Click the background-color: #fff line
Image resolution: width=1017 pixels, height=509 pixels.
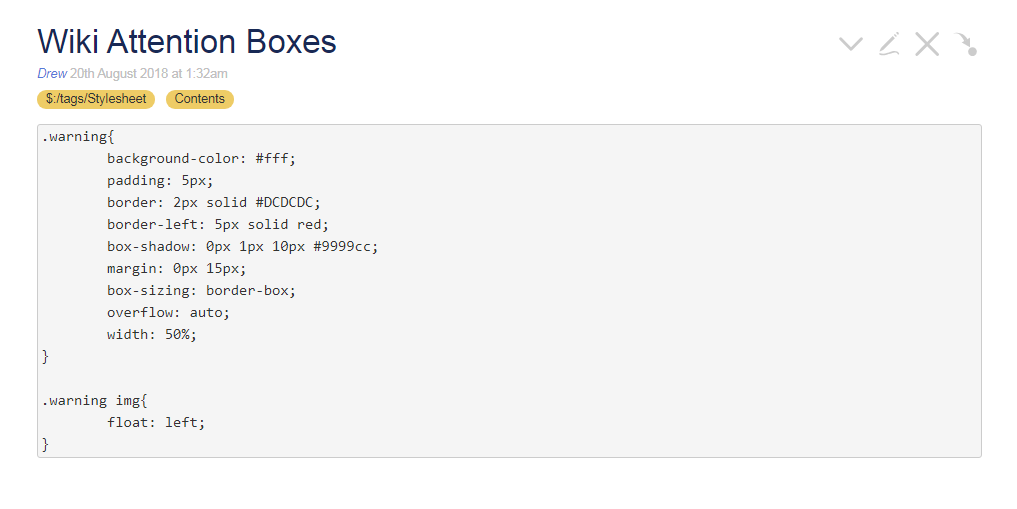click(x=201, y=158)
